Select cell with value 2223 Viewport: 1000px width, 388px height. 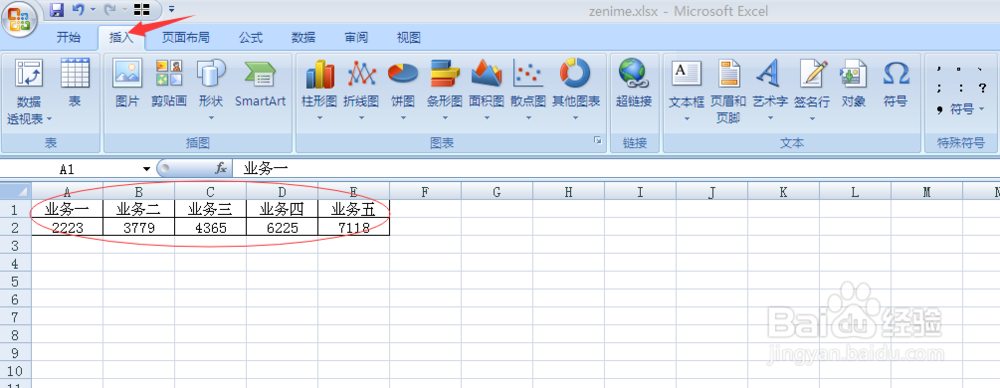pos(68,227)
